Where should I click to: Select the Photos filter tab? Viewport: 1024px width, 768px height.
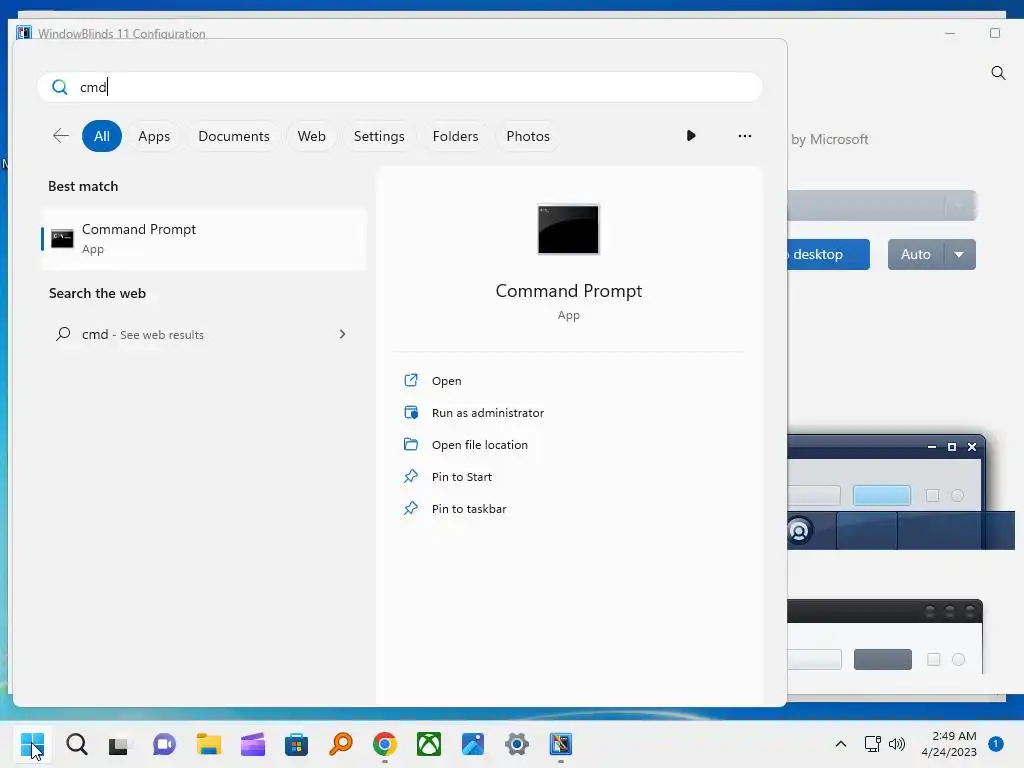[x=528, y=136]
